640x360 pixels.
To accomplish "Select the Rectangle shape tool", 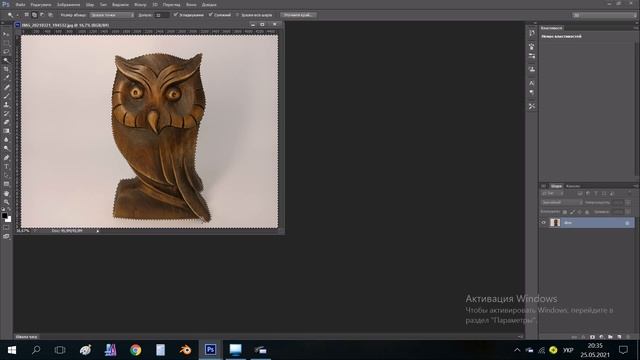I will (6, 184).
